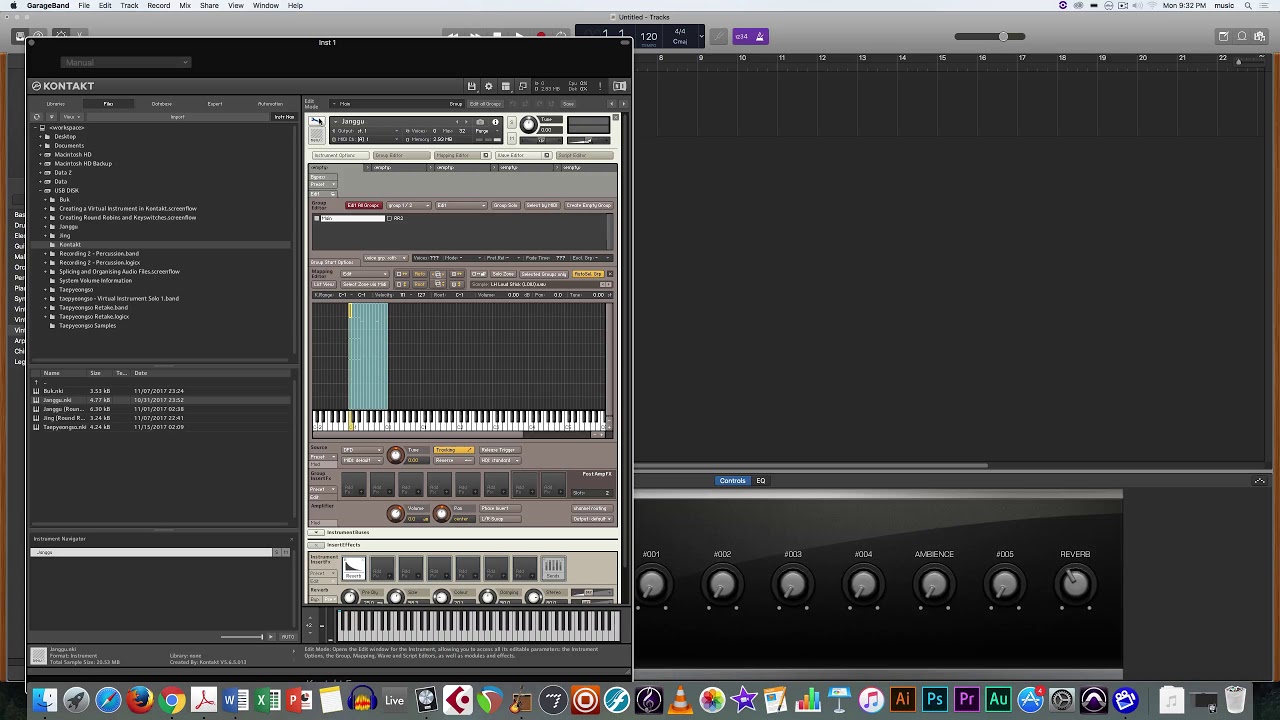The image size is (1280, 720).
Task: Click the Release Trigger button
Action: tap(498, 450)
